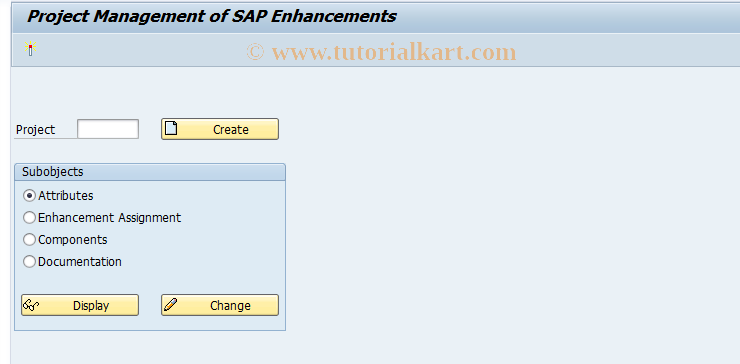Pick the Documentation radio button

(29, 262)
